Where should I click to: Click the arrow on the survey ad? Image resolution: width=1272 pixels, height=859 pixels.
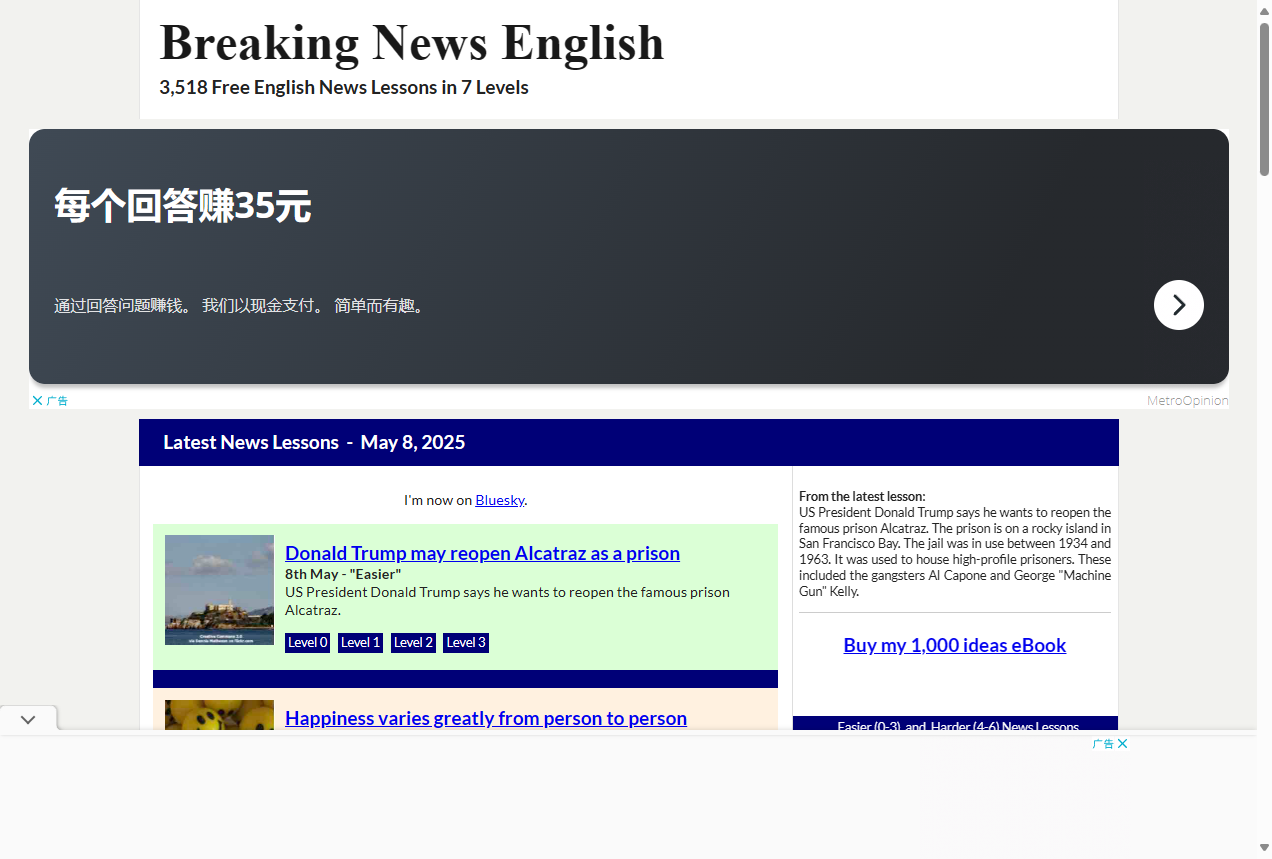(1178, 305)
